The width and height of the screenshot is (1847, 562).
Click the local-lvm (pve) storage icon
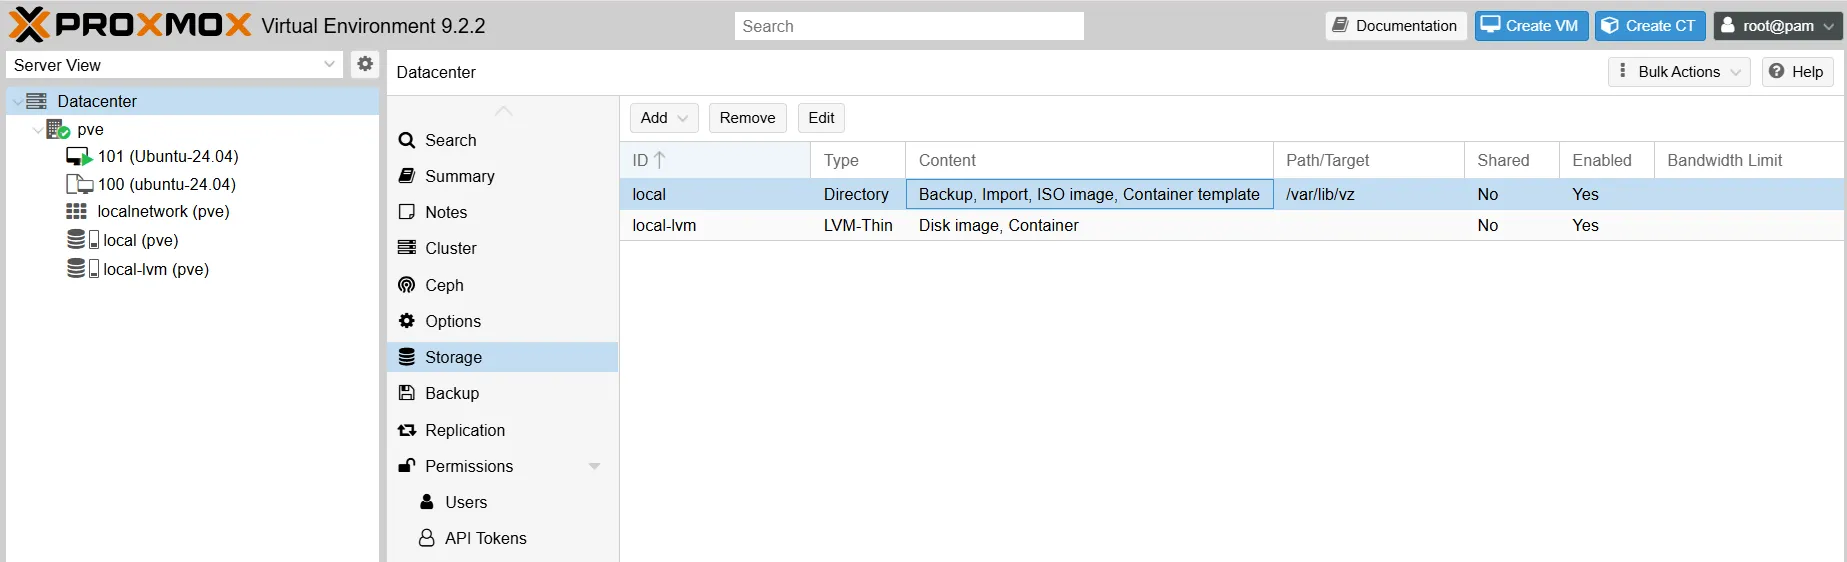82,269
